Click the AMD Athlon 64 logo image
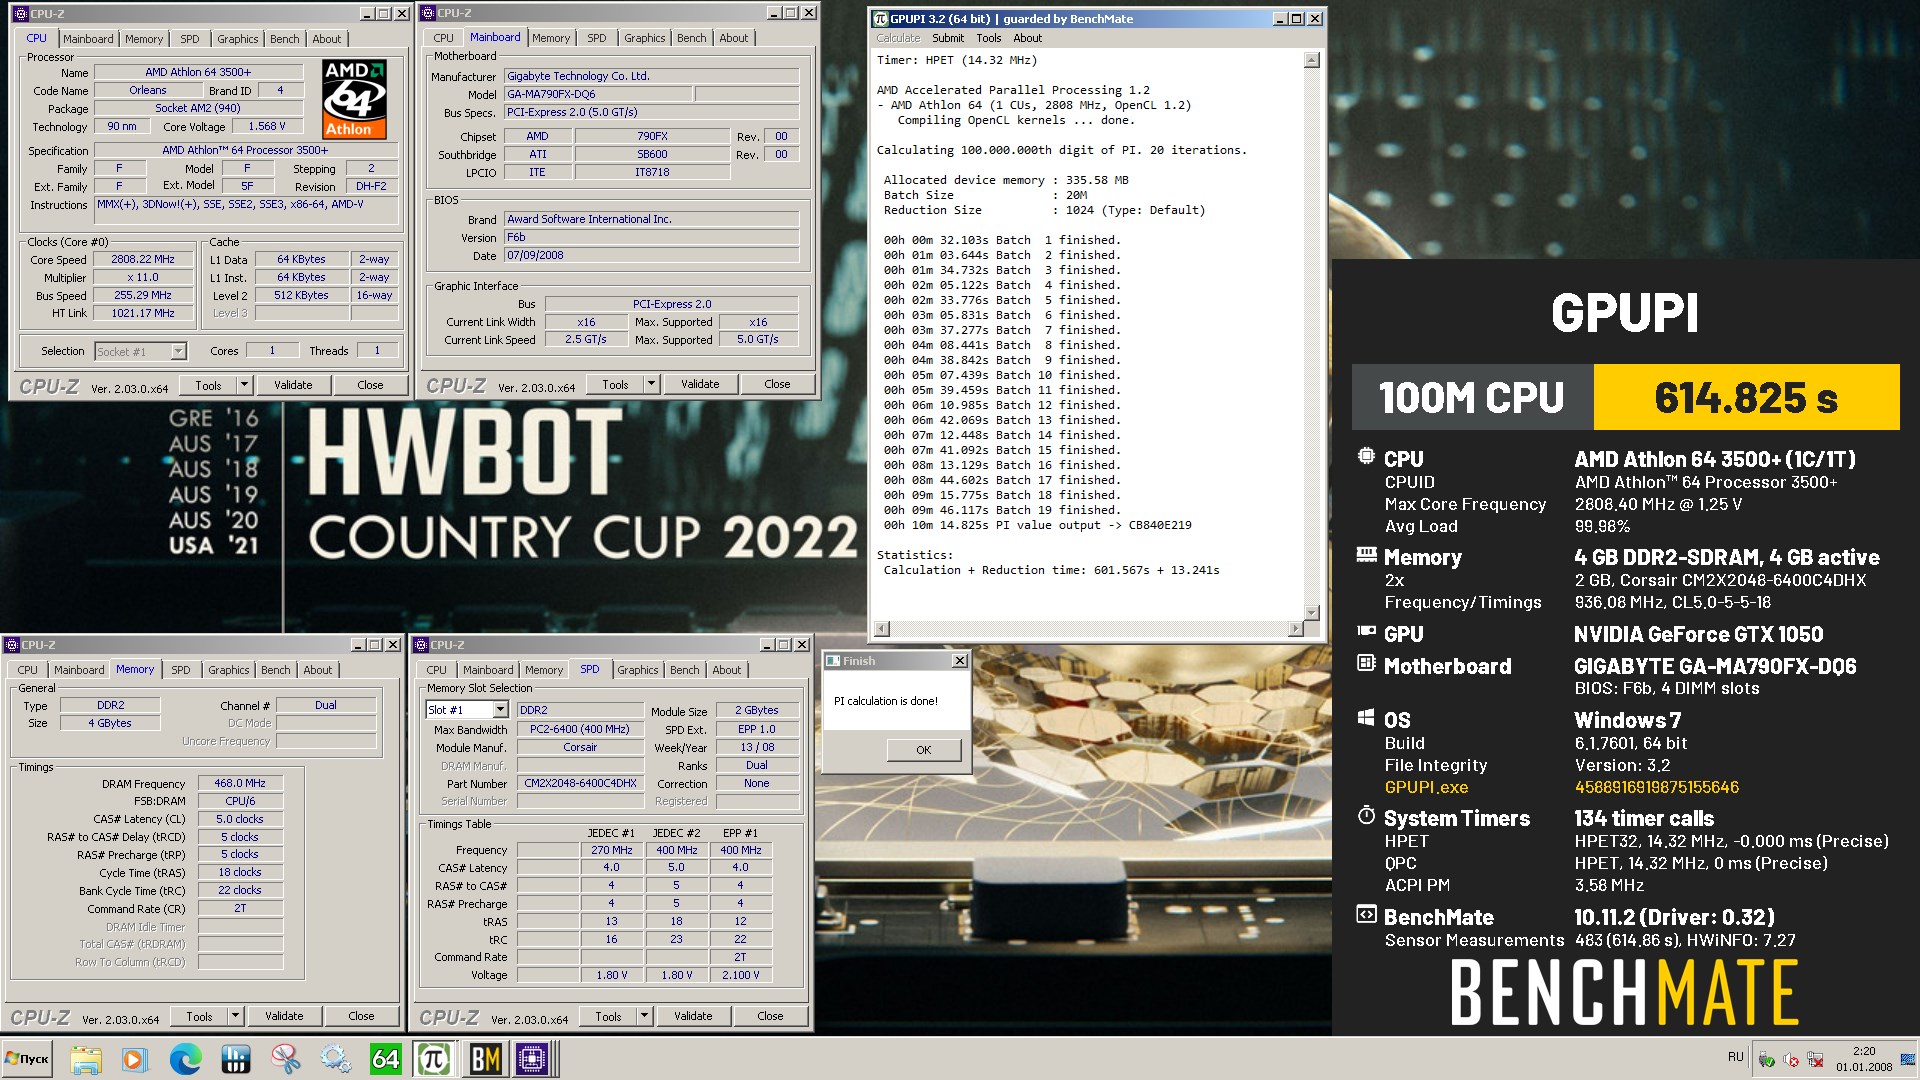The image size is (1920, 1080). pos(354,99)
